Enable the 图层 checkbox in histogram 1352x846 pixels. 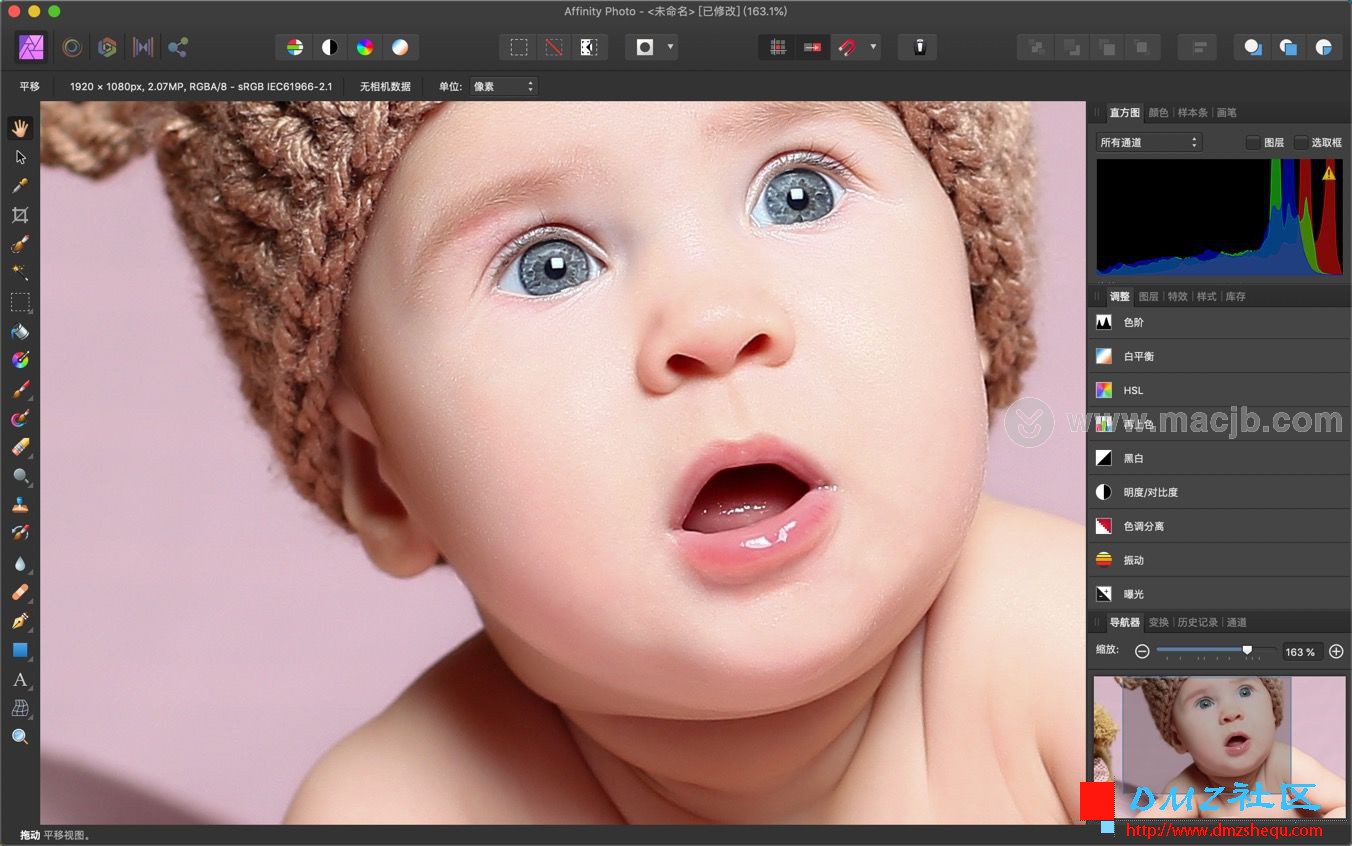coord(1252,143)
